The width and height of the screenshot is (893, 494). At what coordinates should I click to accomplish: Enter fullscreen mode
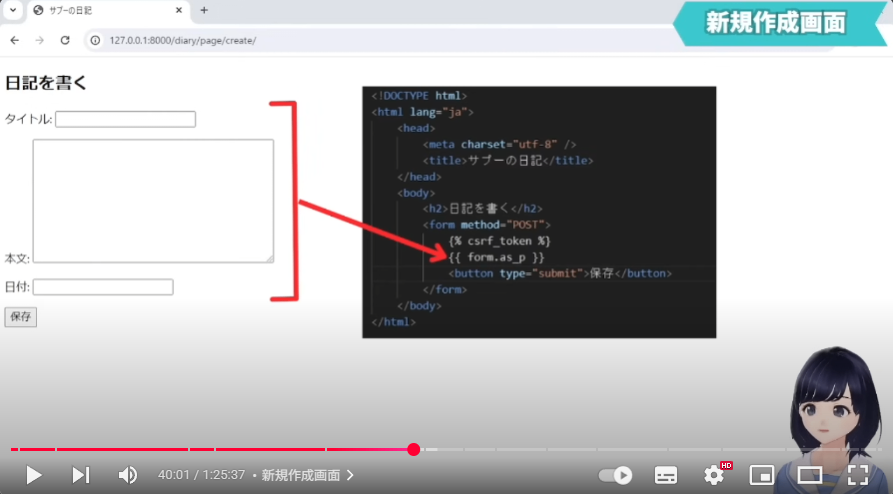[858, 475]
